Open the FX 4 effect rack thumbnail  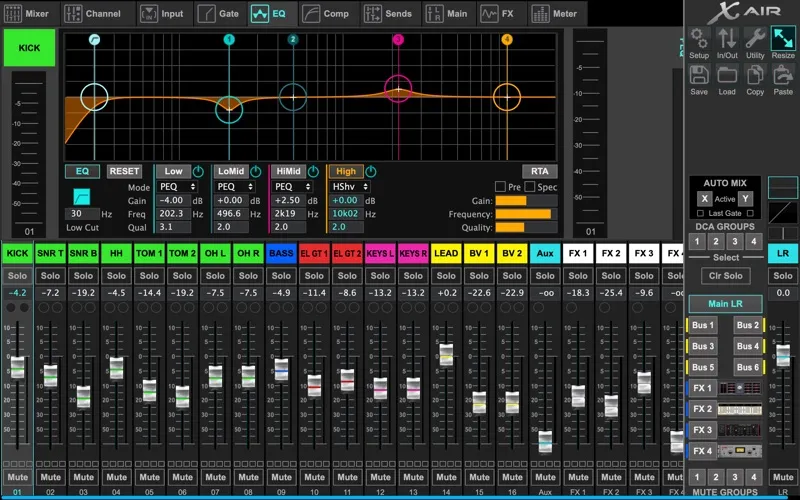point(740,451)
